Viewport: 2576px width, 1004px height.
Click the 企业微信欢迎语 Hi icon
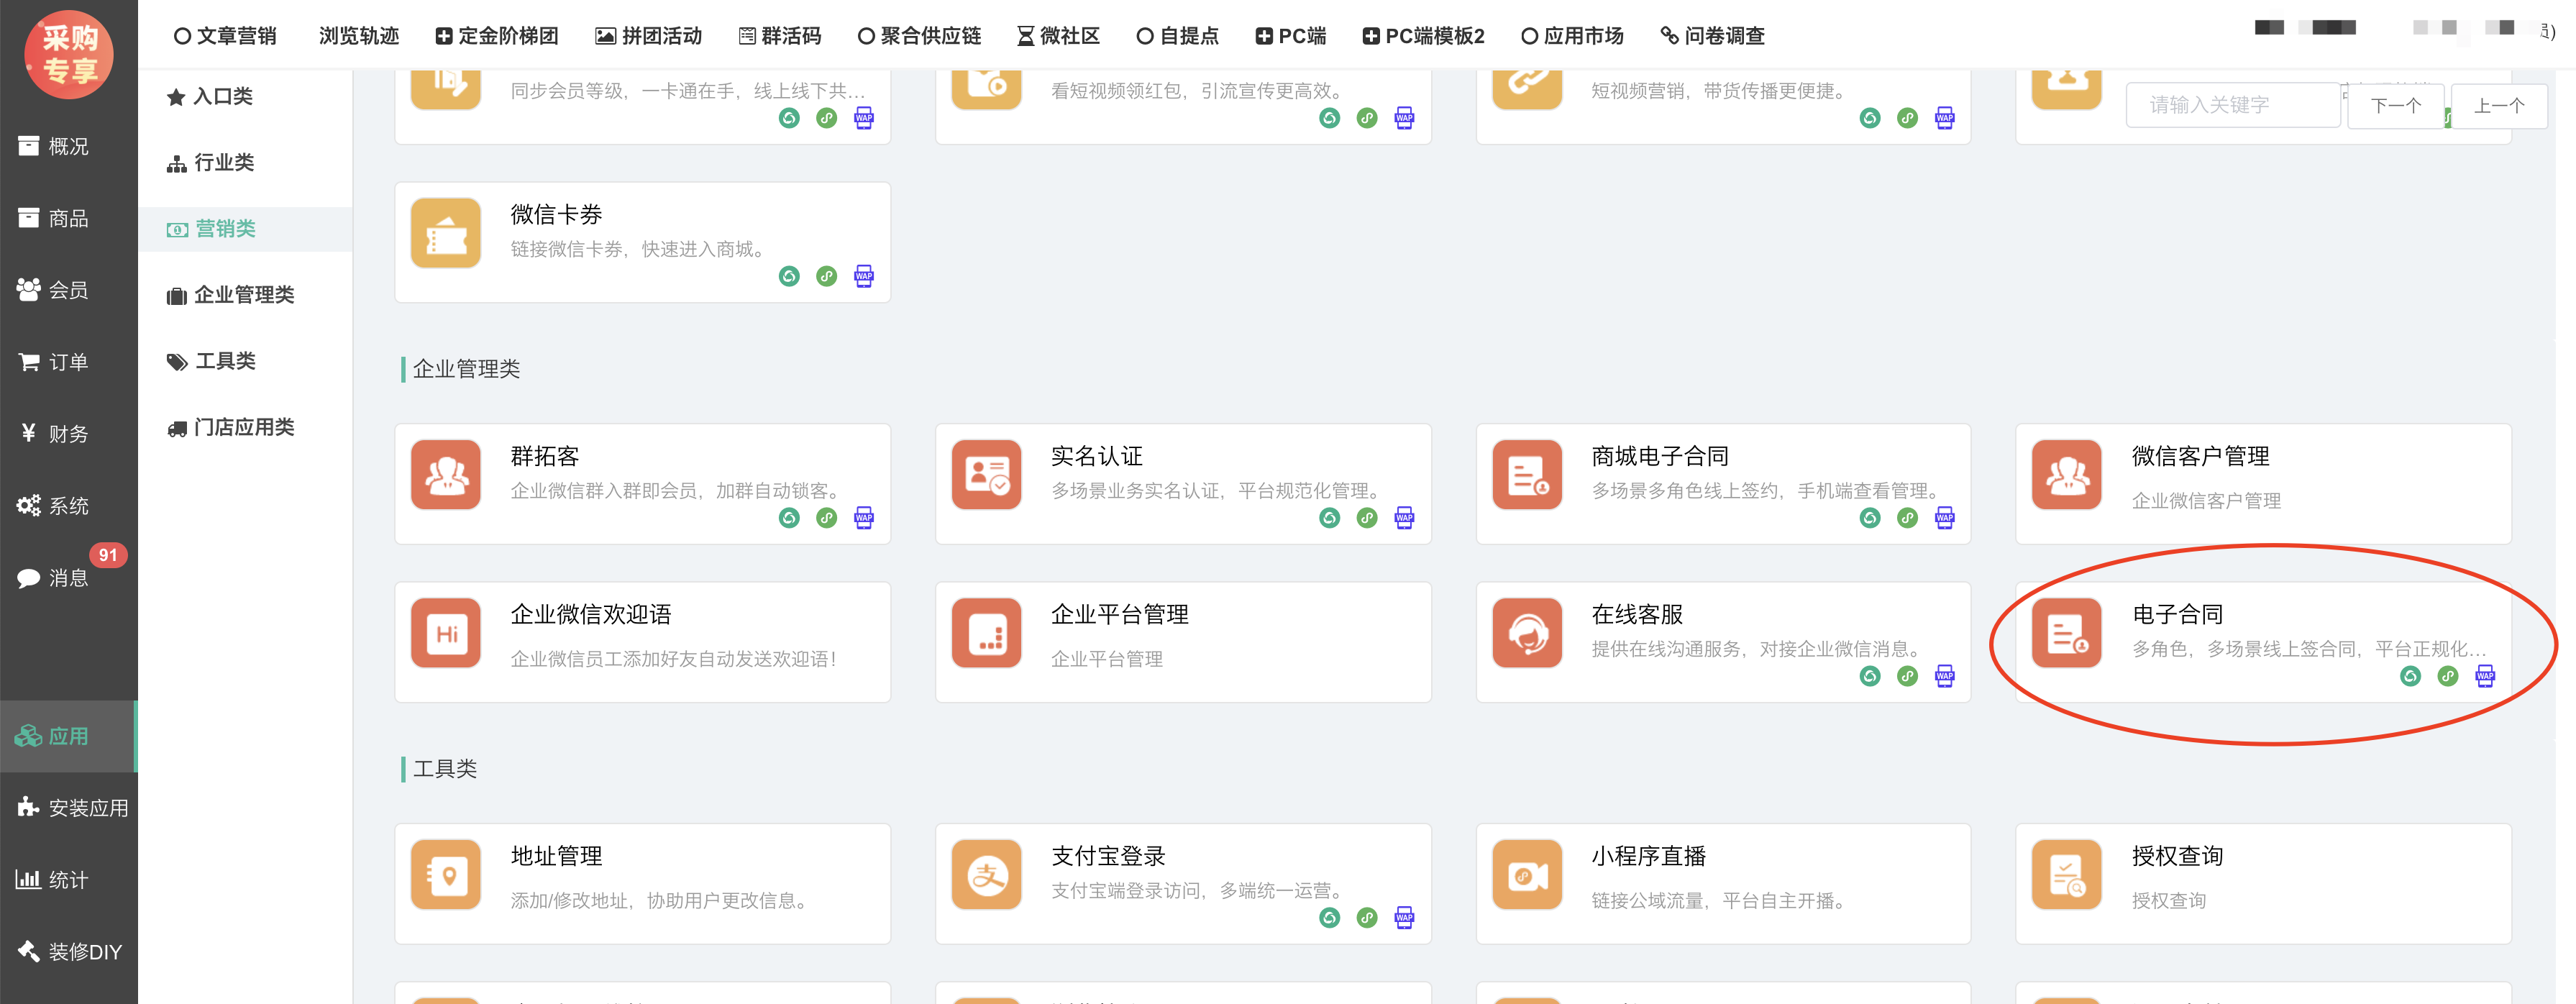pos(446,634)
